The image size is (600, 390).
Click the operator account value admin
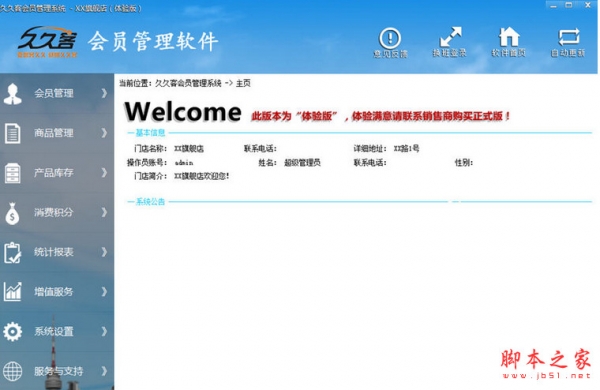pyautogui.click(x=184, y=163)
